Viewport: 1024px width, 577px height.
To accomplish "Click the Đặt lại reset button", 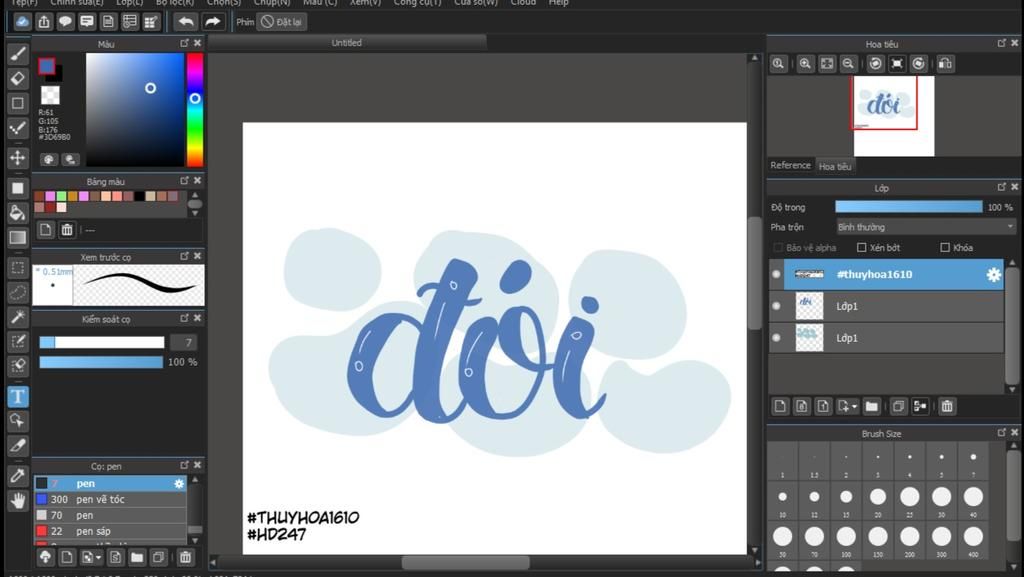I will coord(282,22).
